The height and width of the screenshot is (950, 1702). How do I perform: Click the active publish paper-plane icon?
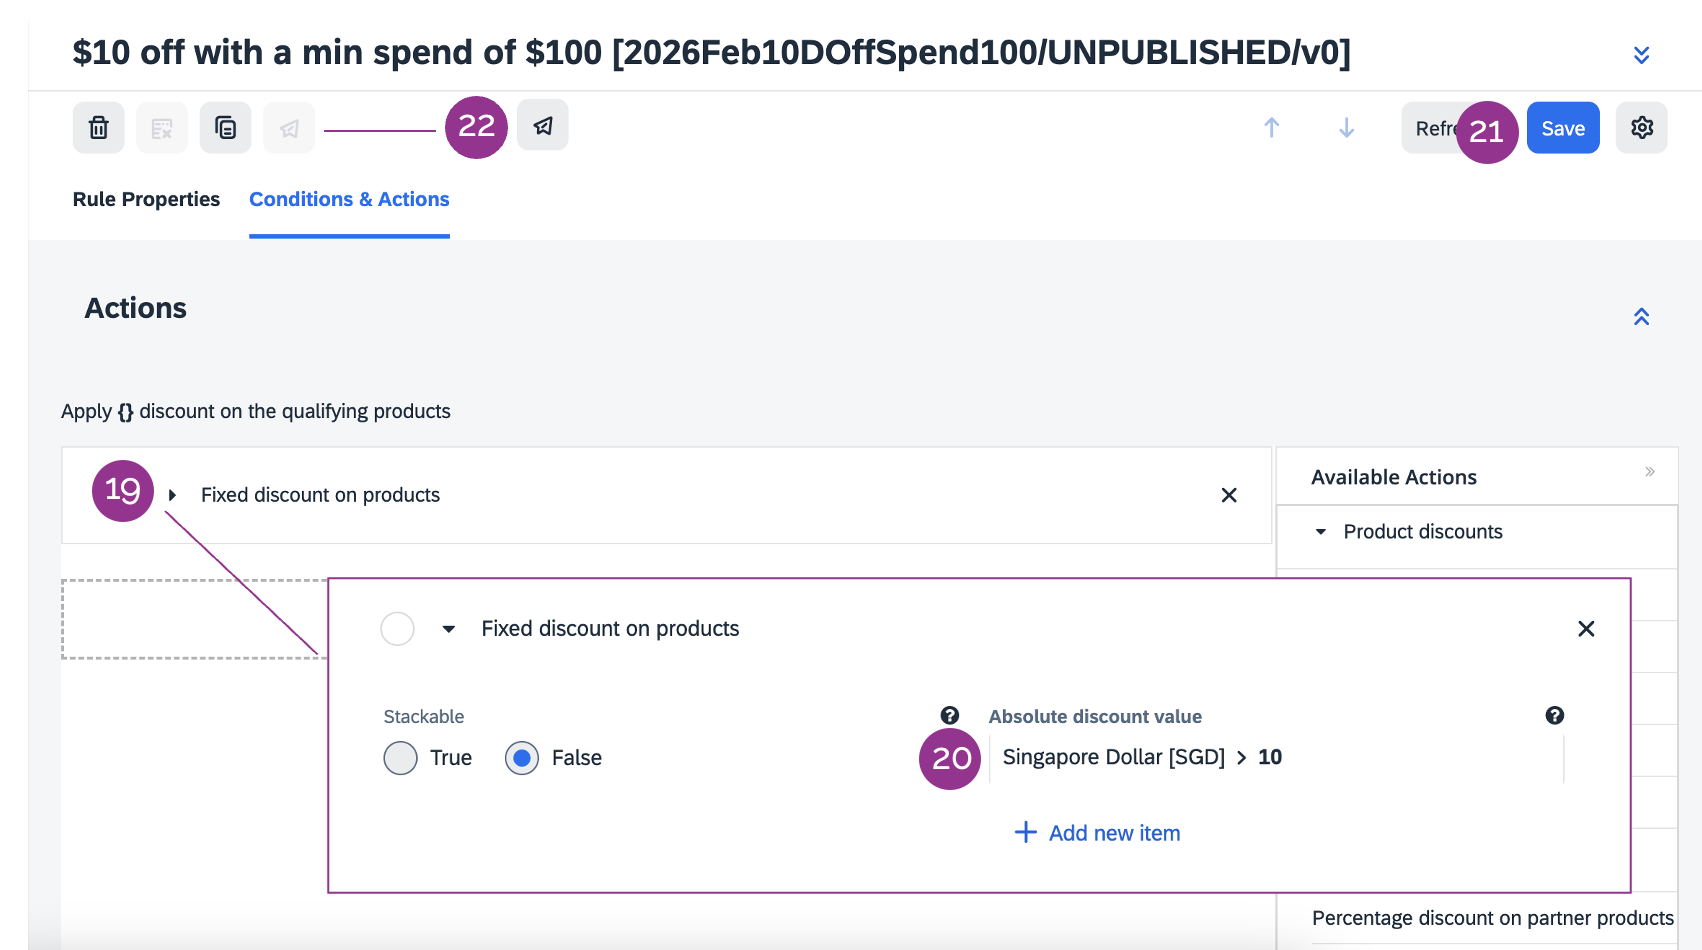click(x=543, y=125)
